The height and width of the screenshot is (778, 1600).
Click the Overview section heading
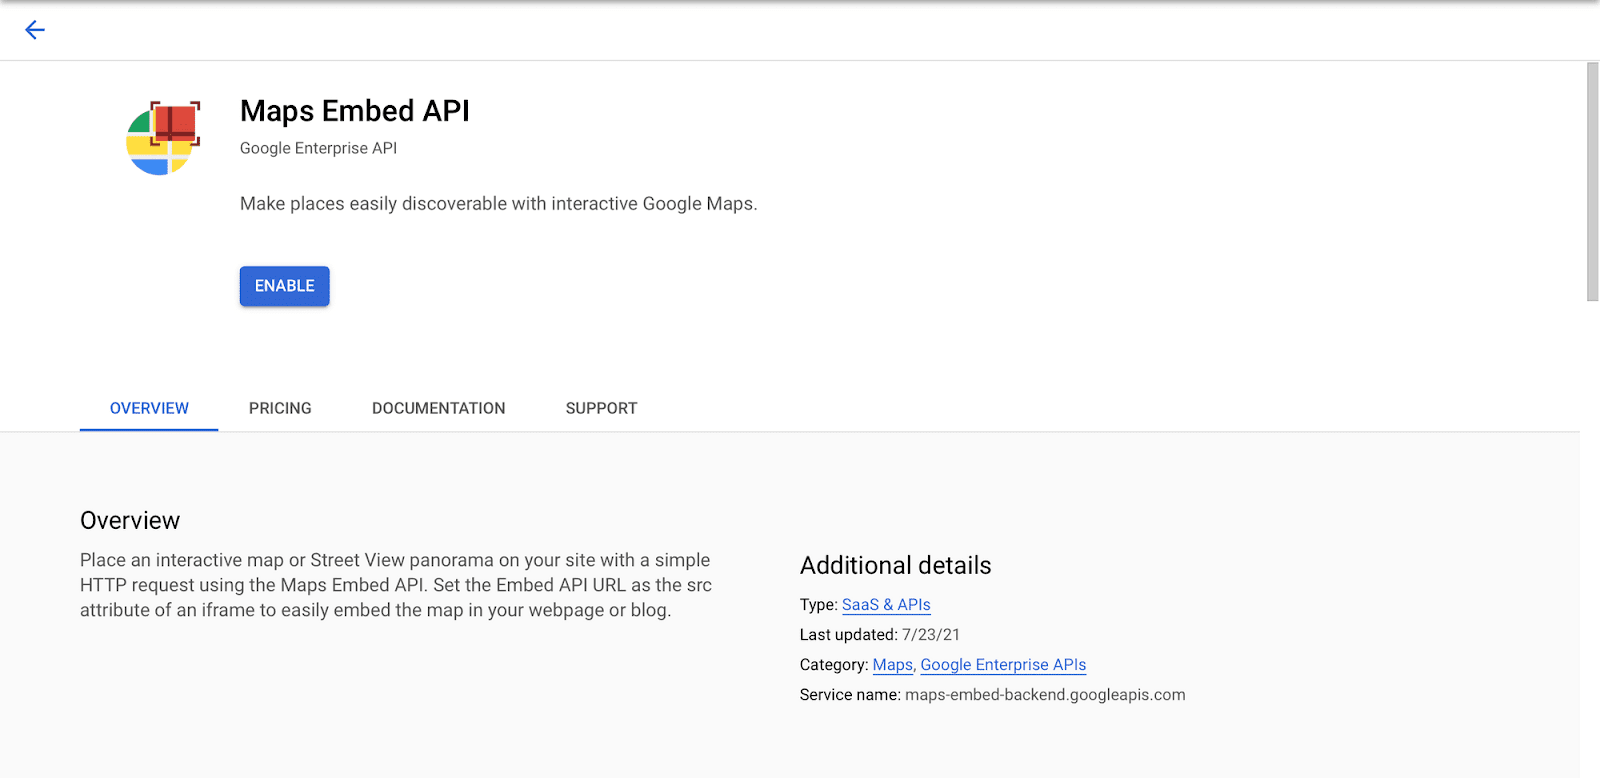[x=130, y=521]
